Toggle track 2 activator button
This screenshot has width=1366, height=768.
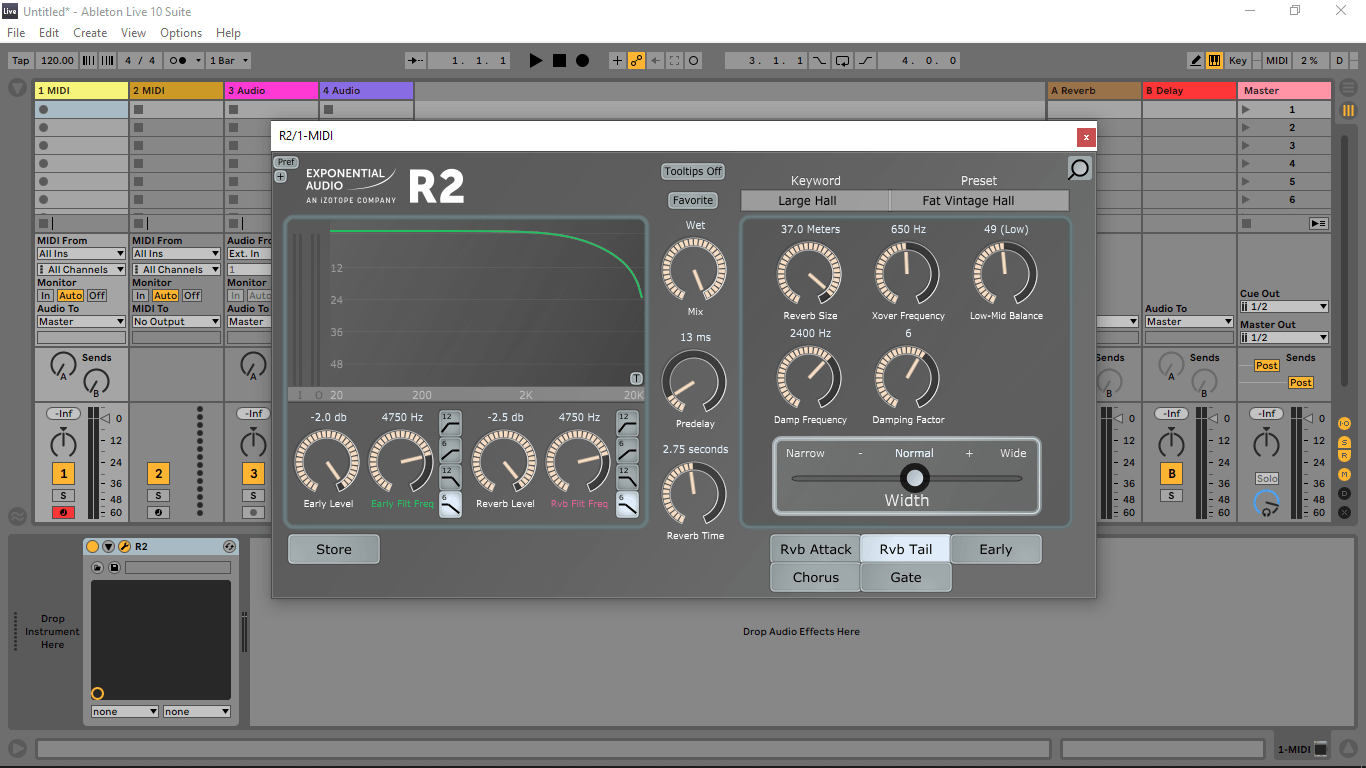point(158,474)
